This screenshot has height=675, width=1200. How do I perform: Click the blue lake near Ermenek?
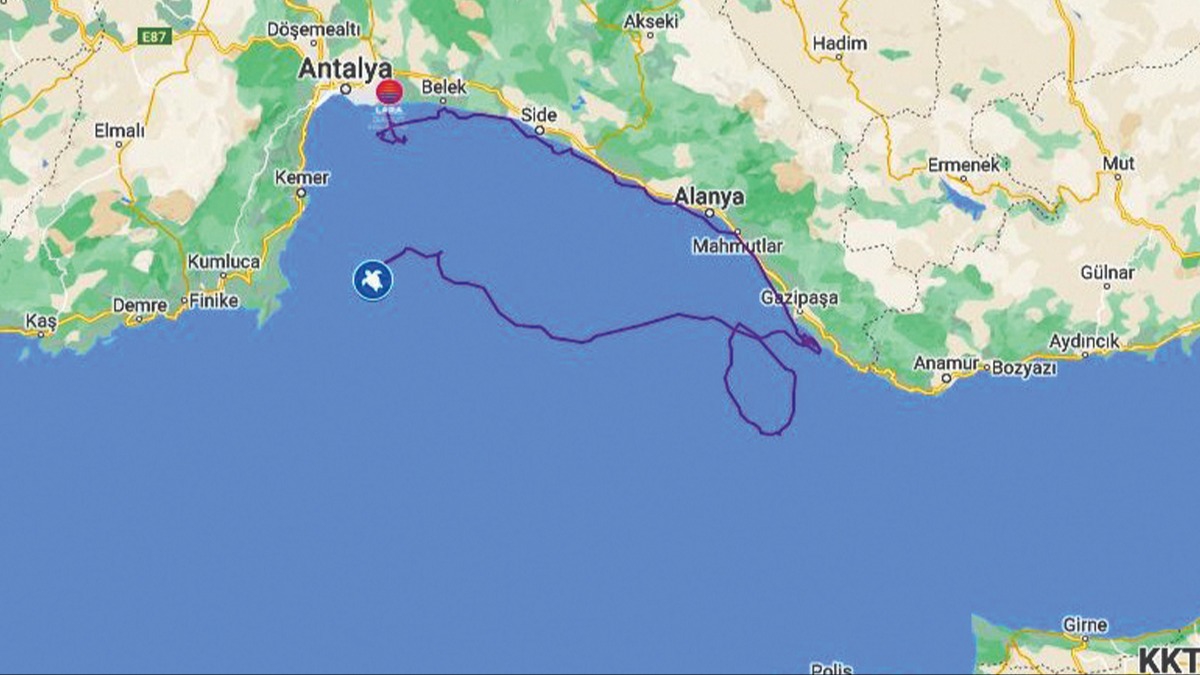click(961, 196)
